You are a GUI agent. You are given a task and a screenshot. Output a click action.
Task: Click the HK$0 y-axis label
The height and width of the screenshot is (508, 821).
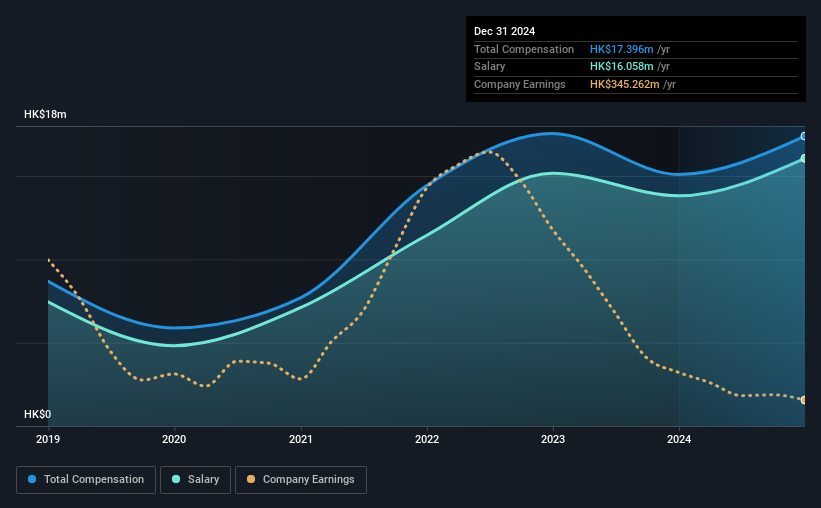click(x=38, y=414)
